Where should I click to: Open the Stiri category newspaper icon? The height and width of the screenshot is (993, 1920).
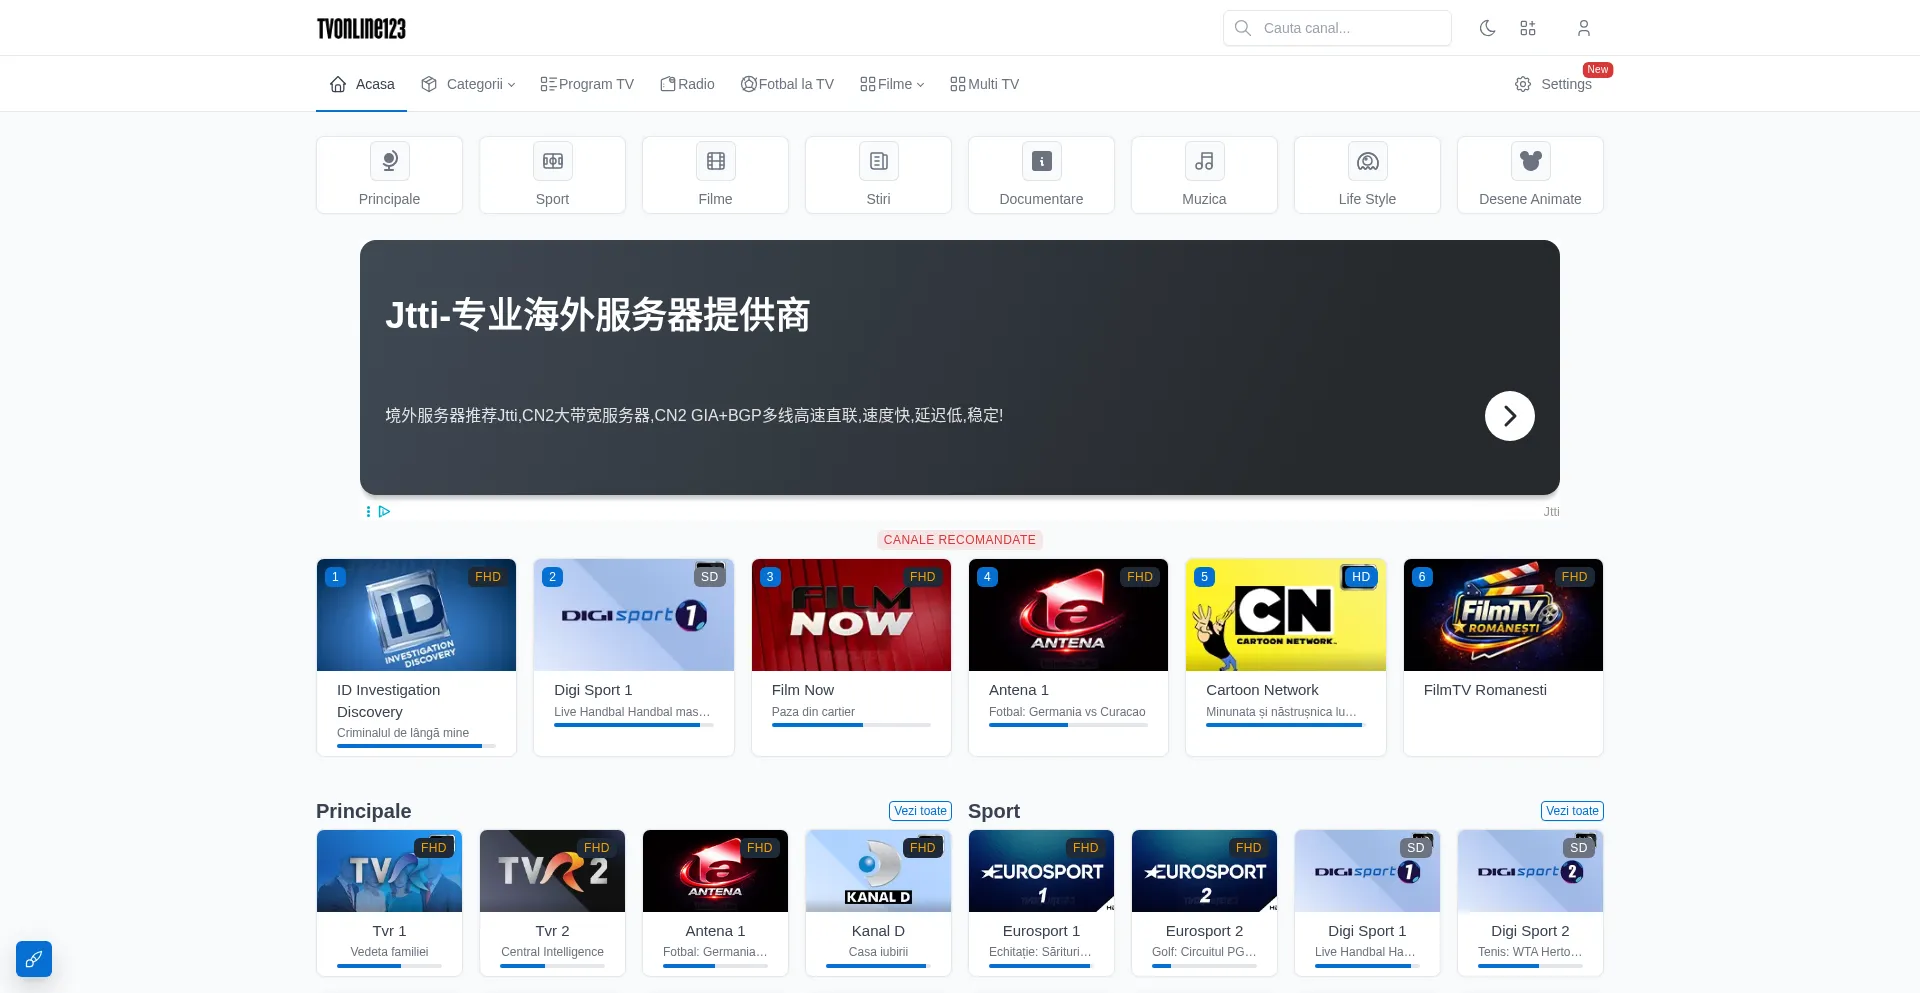879,161
